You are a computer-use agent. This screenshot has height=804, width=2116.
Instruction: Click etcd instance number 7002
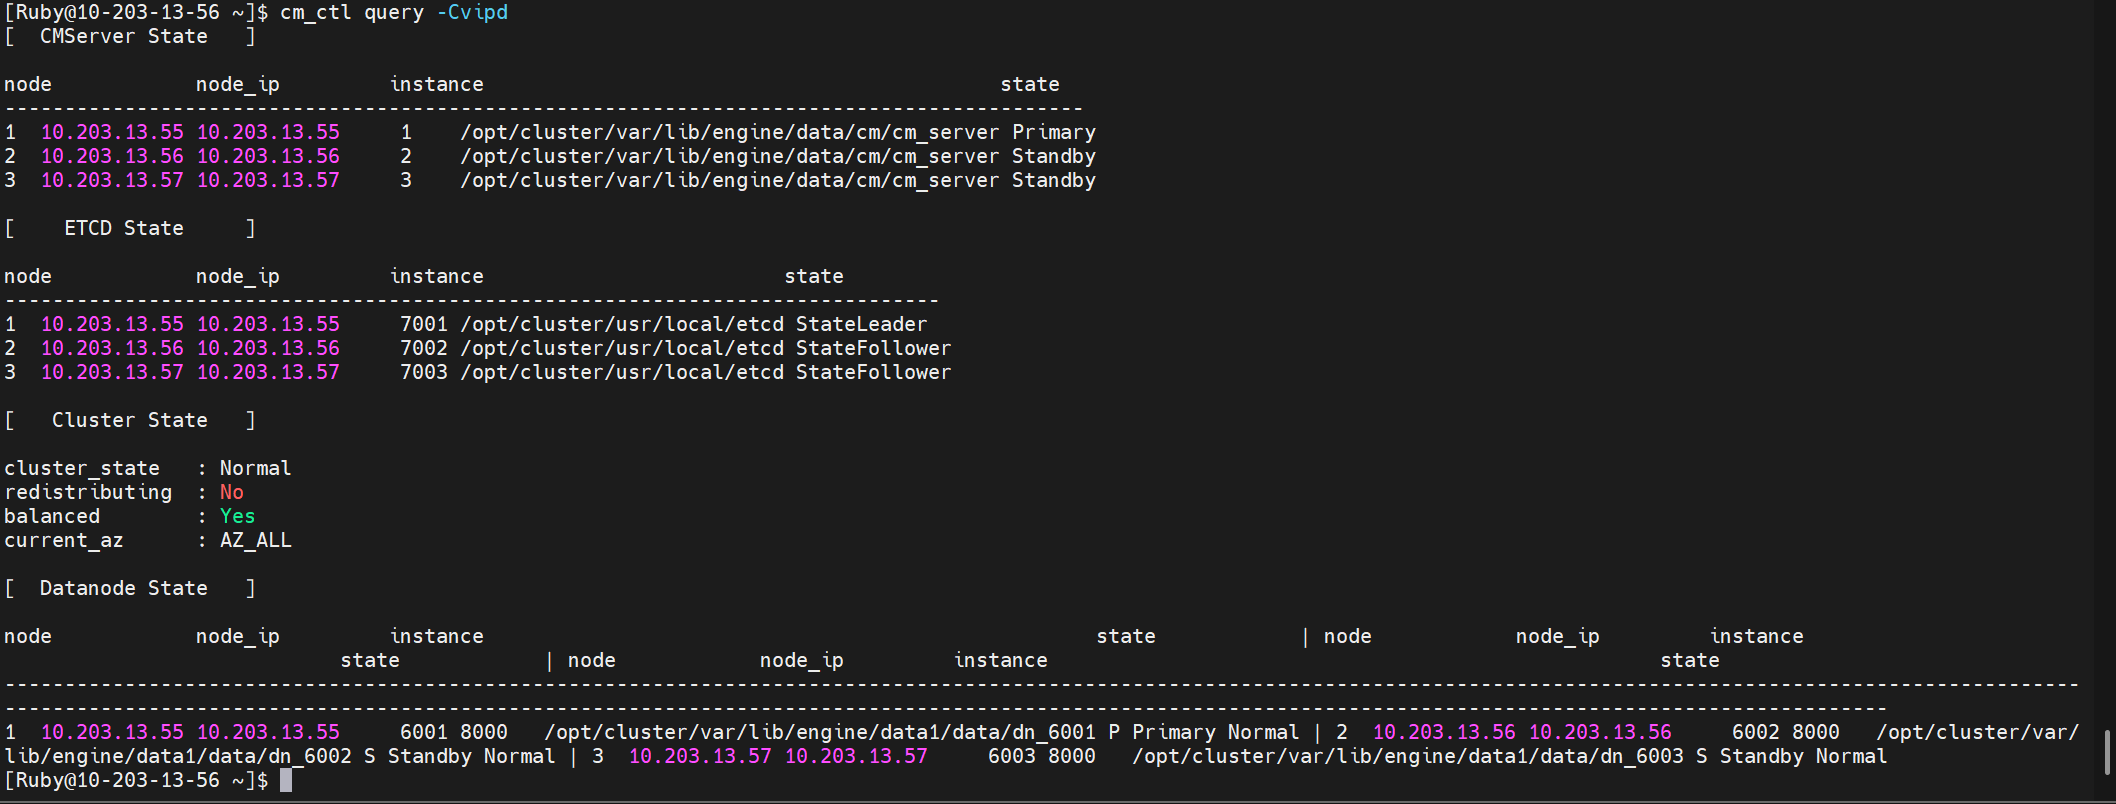[x=423, y=348]
